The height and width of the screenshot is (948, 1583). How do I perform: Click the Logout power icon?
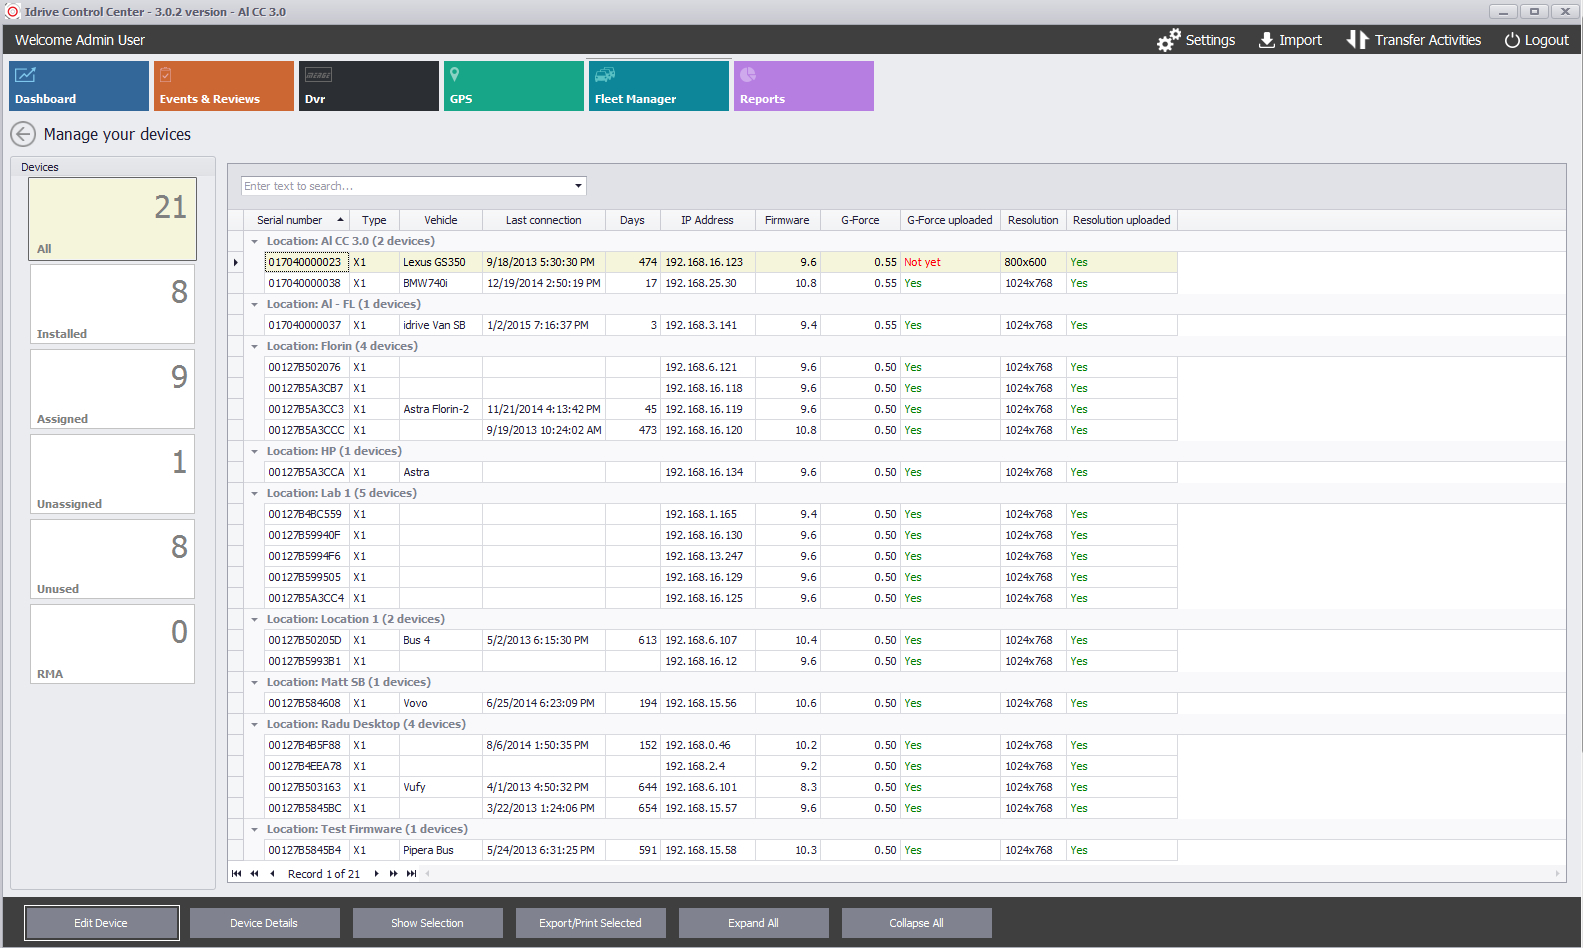[1512, 40]
